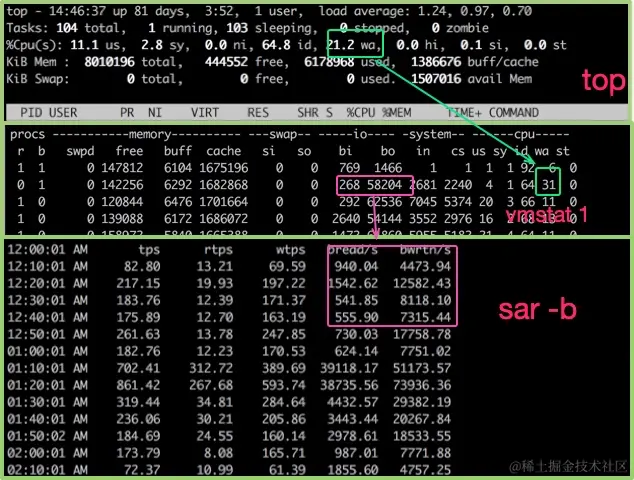Select vmstat free value 139088
634x480 pixels.
tap(122, 219)
